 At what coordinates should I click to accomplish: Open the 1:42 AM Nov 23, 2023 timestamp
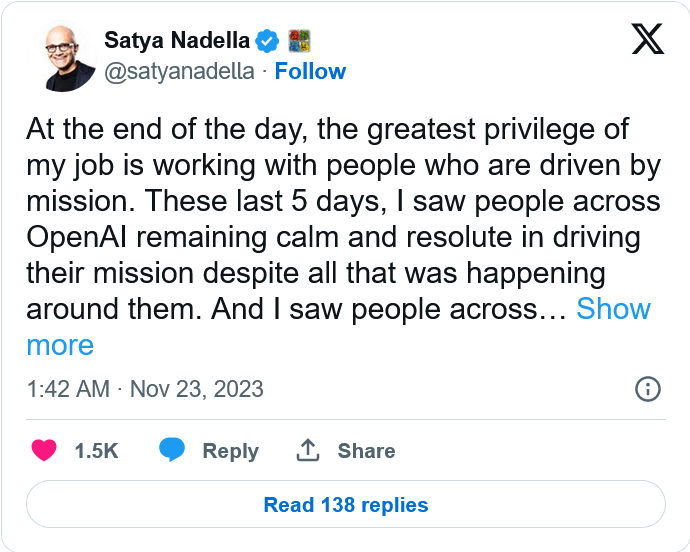click(145, 389)
